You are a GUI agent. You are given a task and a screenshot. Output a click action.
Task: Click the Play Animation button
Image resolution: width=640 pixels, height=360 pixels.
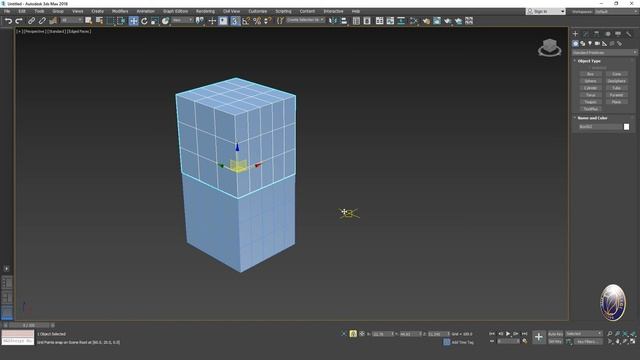[508, 334]
